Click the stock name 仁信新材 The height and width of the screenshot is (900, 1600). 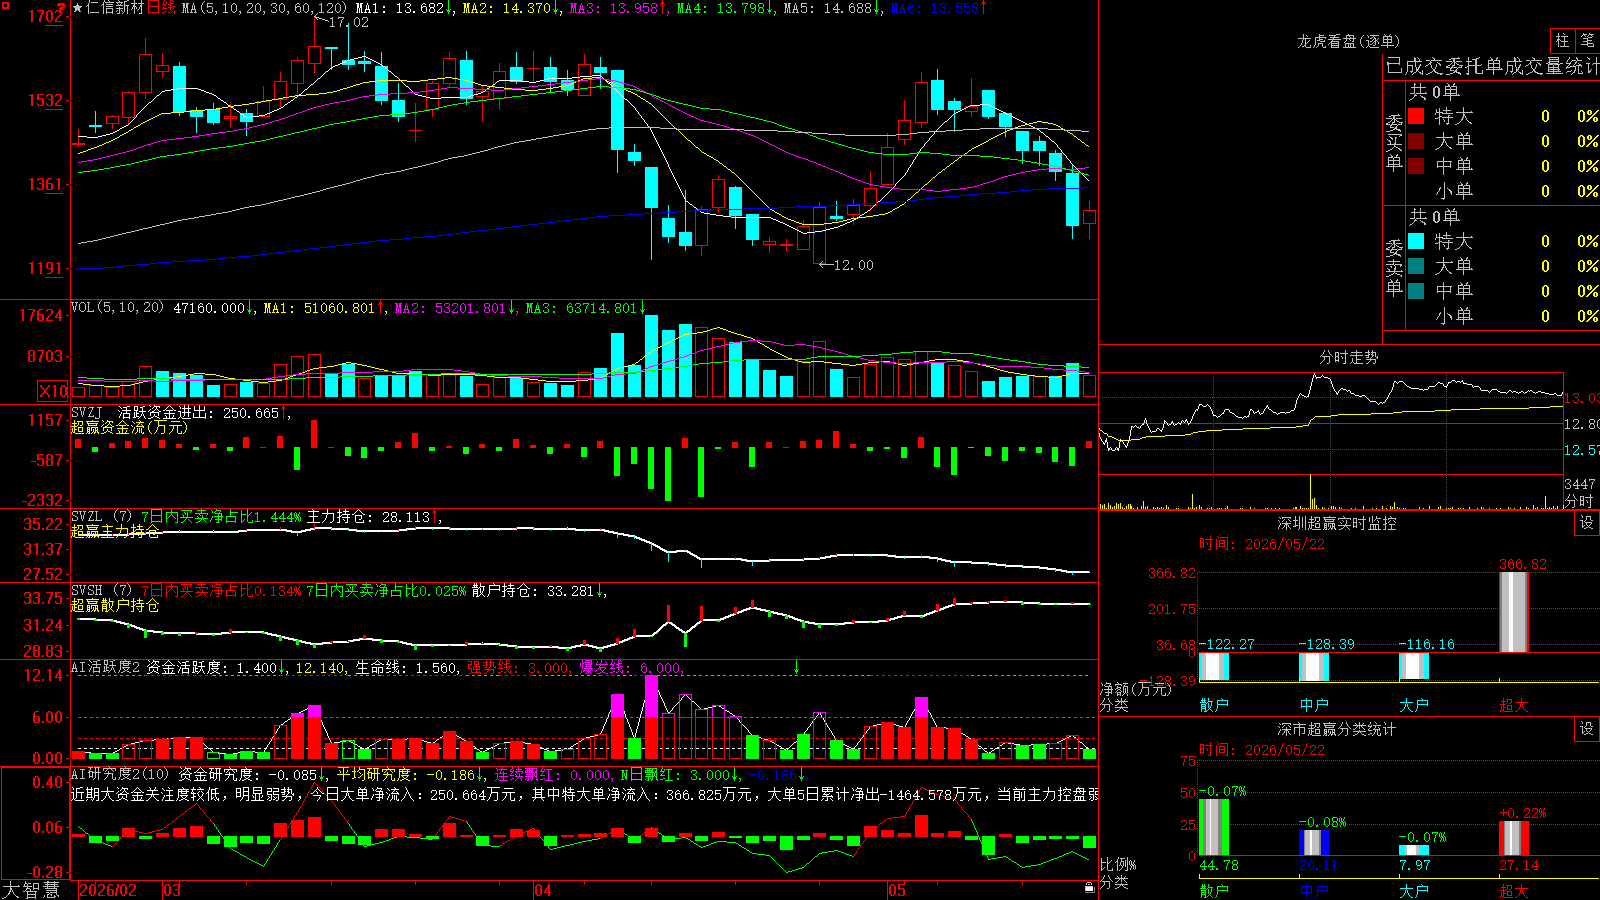click(115, 8)
